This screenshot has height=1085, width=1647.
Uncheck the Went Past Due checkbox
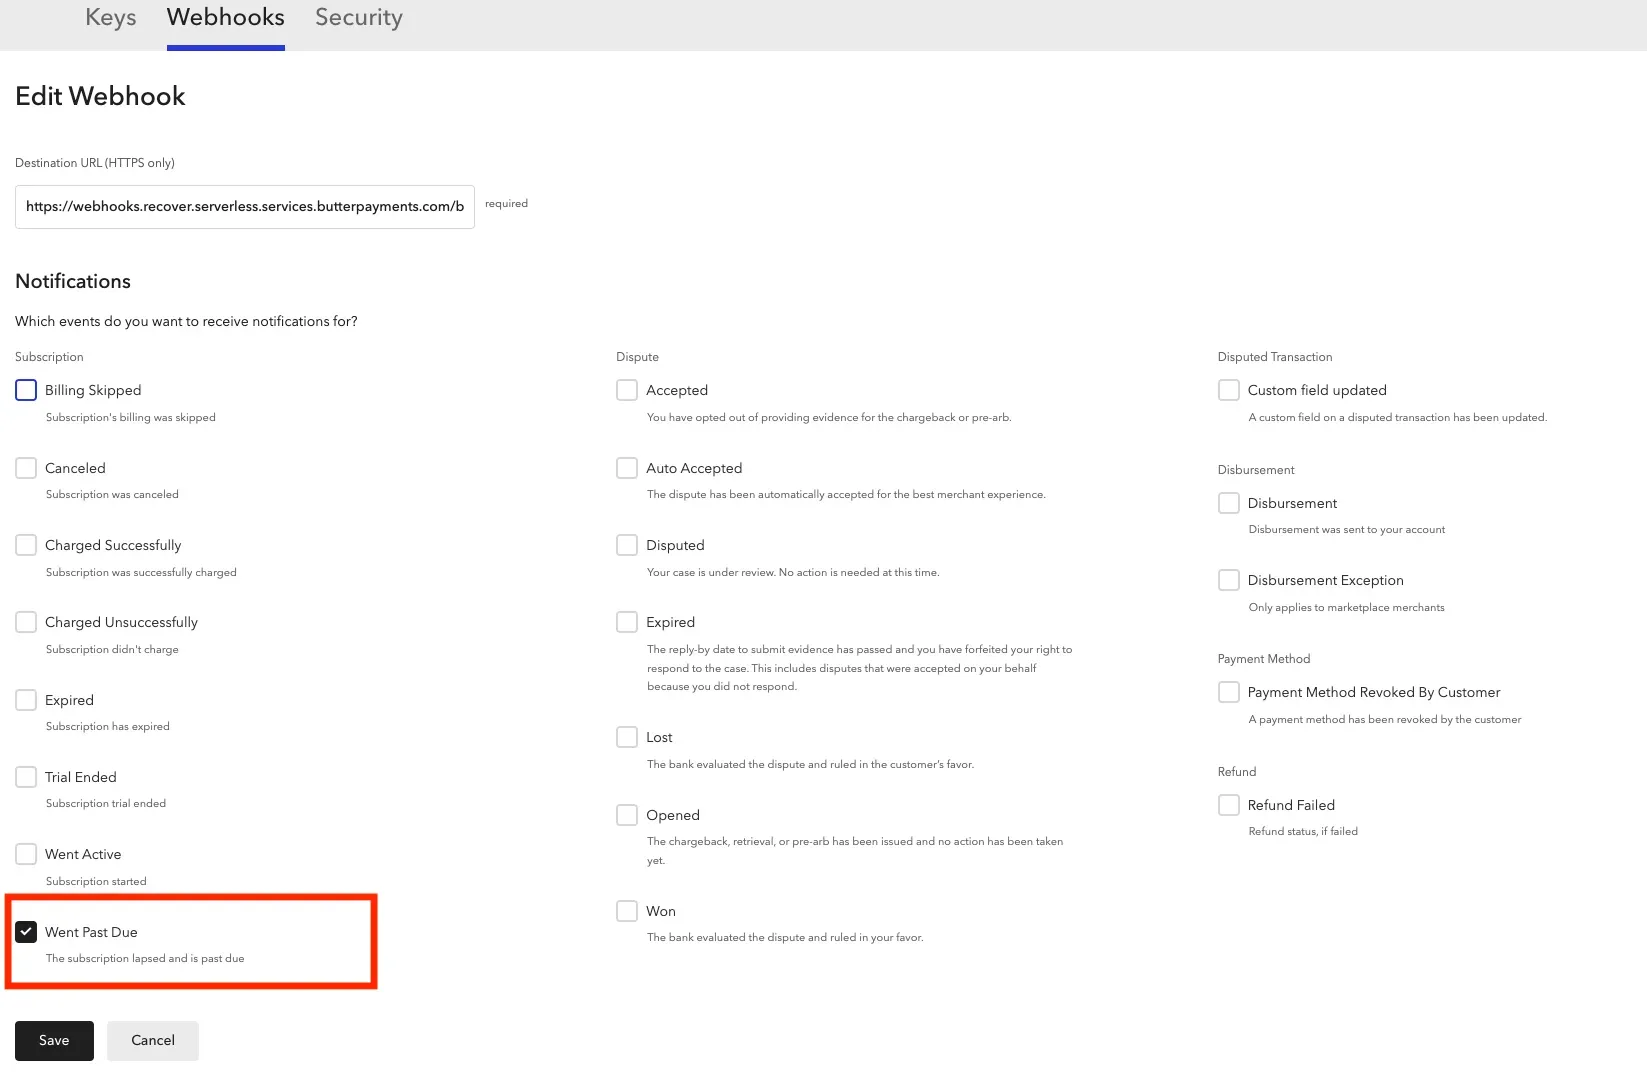26,932
